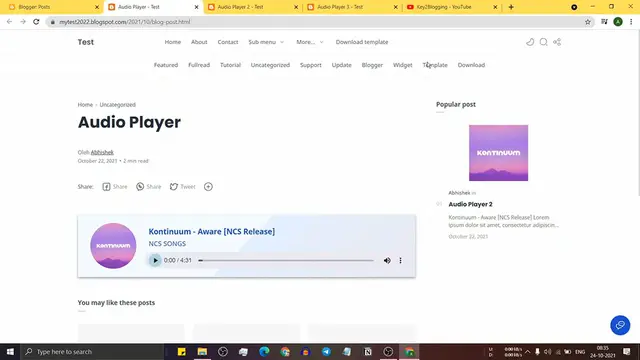Bookmark this page with star

click(588, 22)
